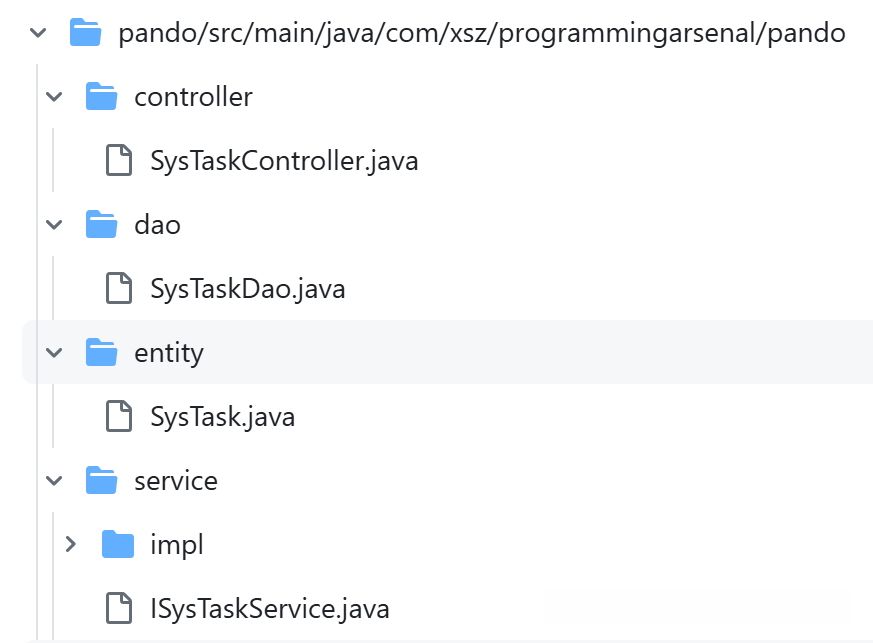The width and height of the screenshot is (873, 643).
Task: Click the file icon for SysTaskDao.java
Action: [119, 288]
